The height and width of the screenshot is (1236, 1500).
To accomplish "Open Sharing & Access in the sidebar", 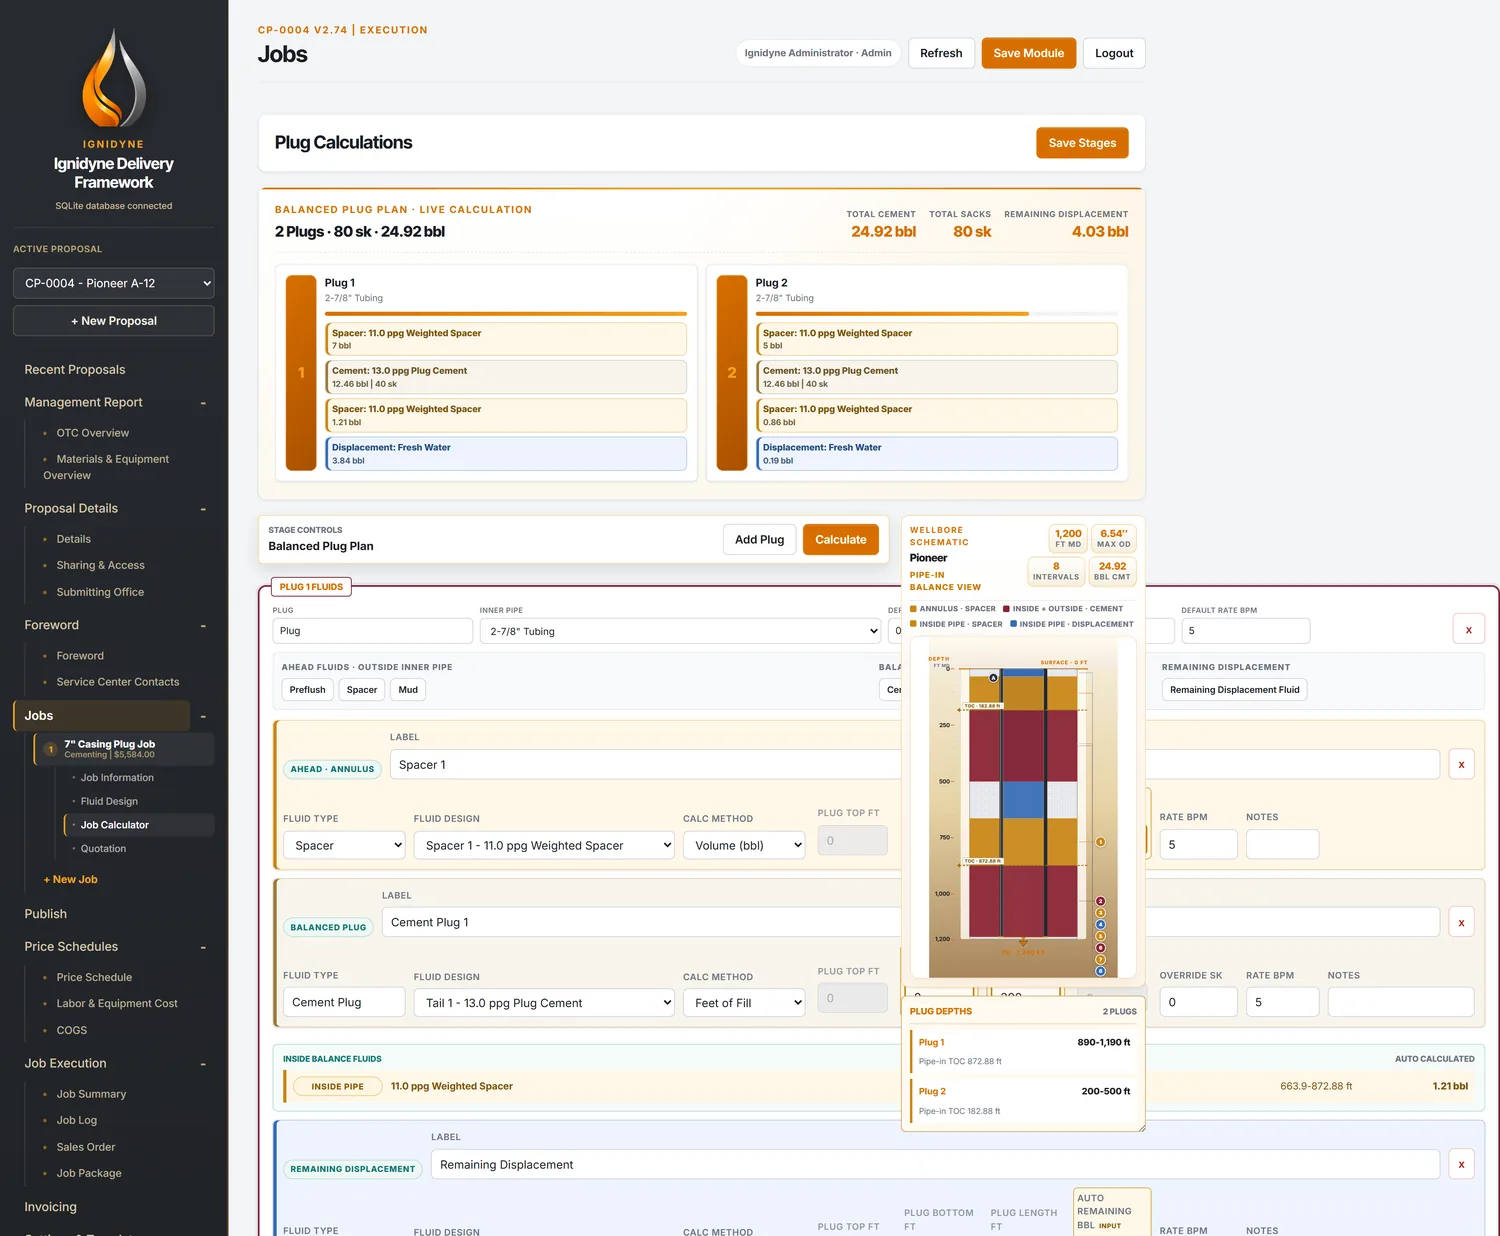I will 100,565.
